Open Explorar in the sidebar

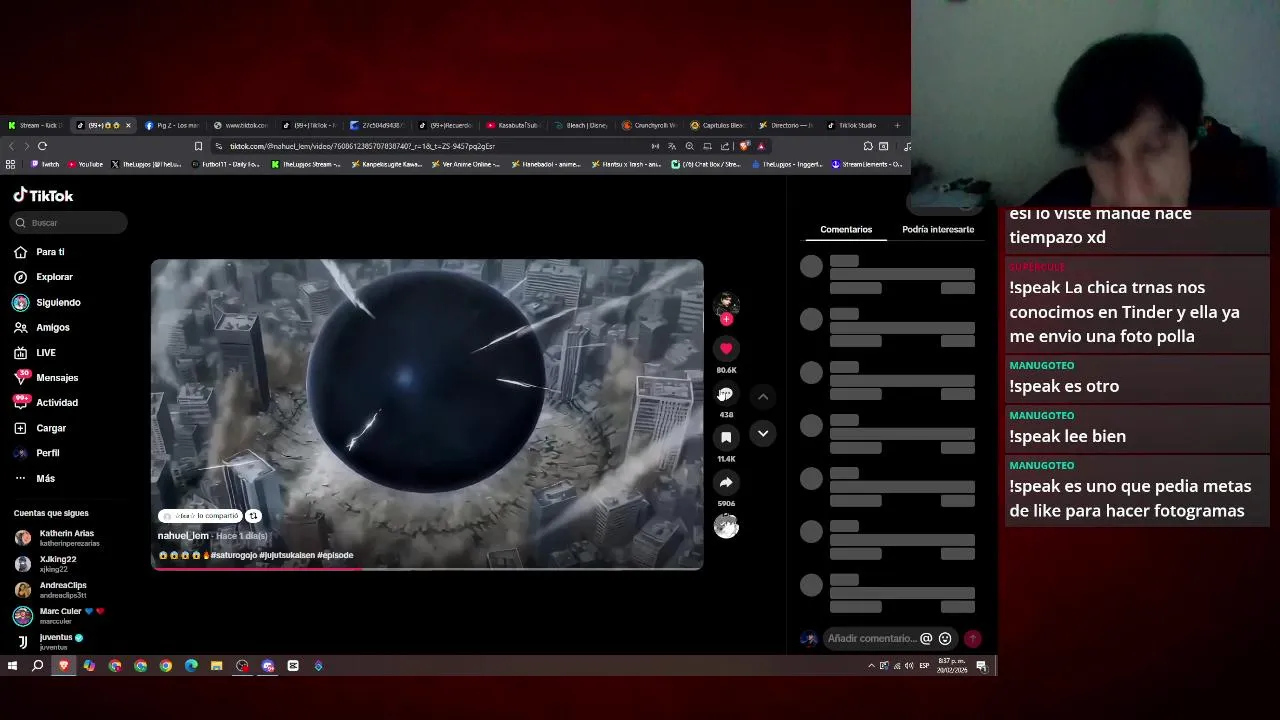44,277
